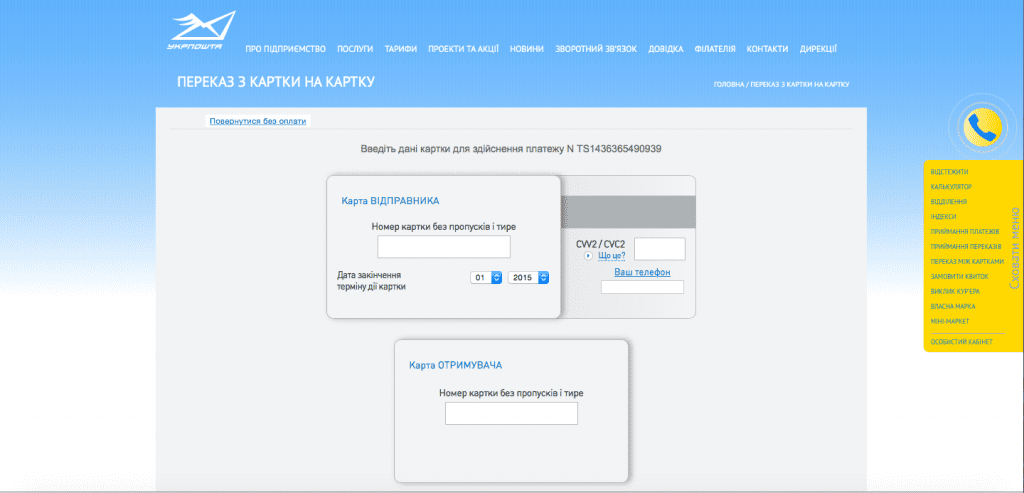Open the 'НОВИНИ' menu item

click(527, 49)
